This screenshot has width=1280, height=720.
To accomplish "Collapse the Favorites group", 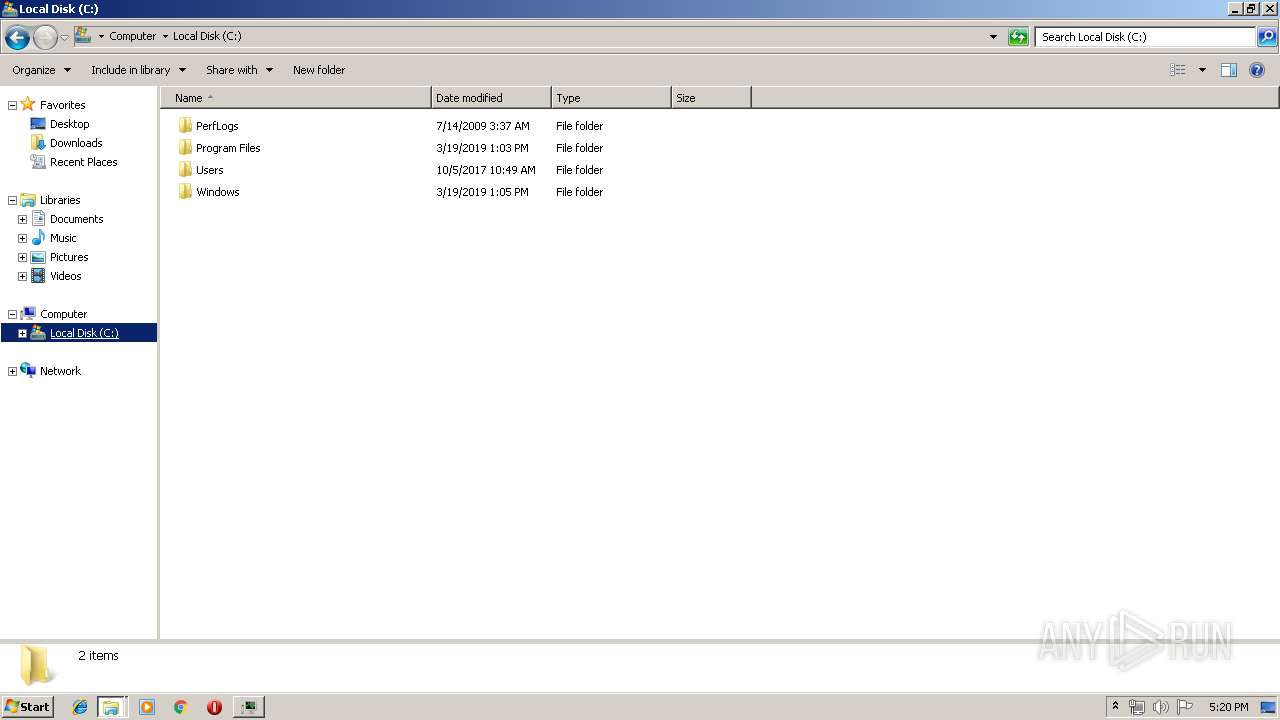I will pyautogui.click(x=12, y=105).
